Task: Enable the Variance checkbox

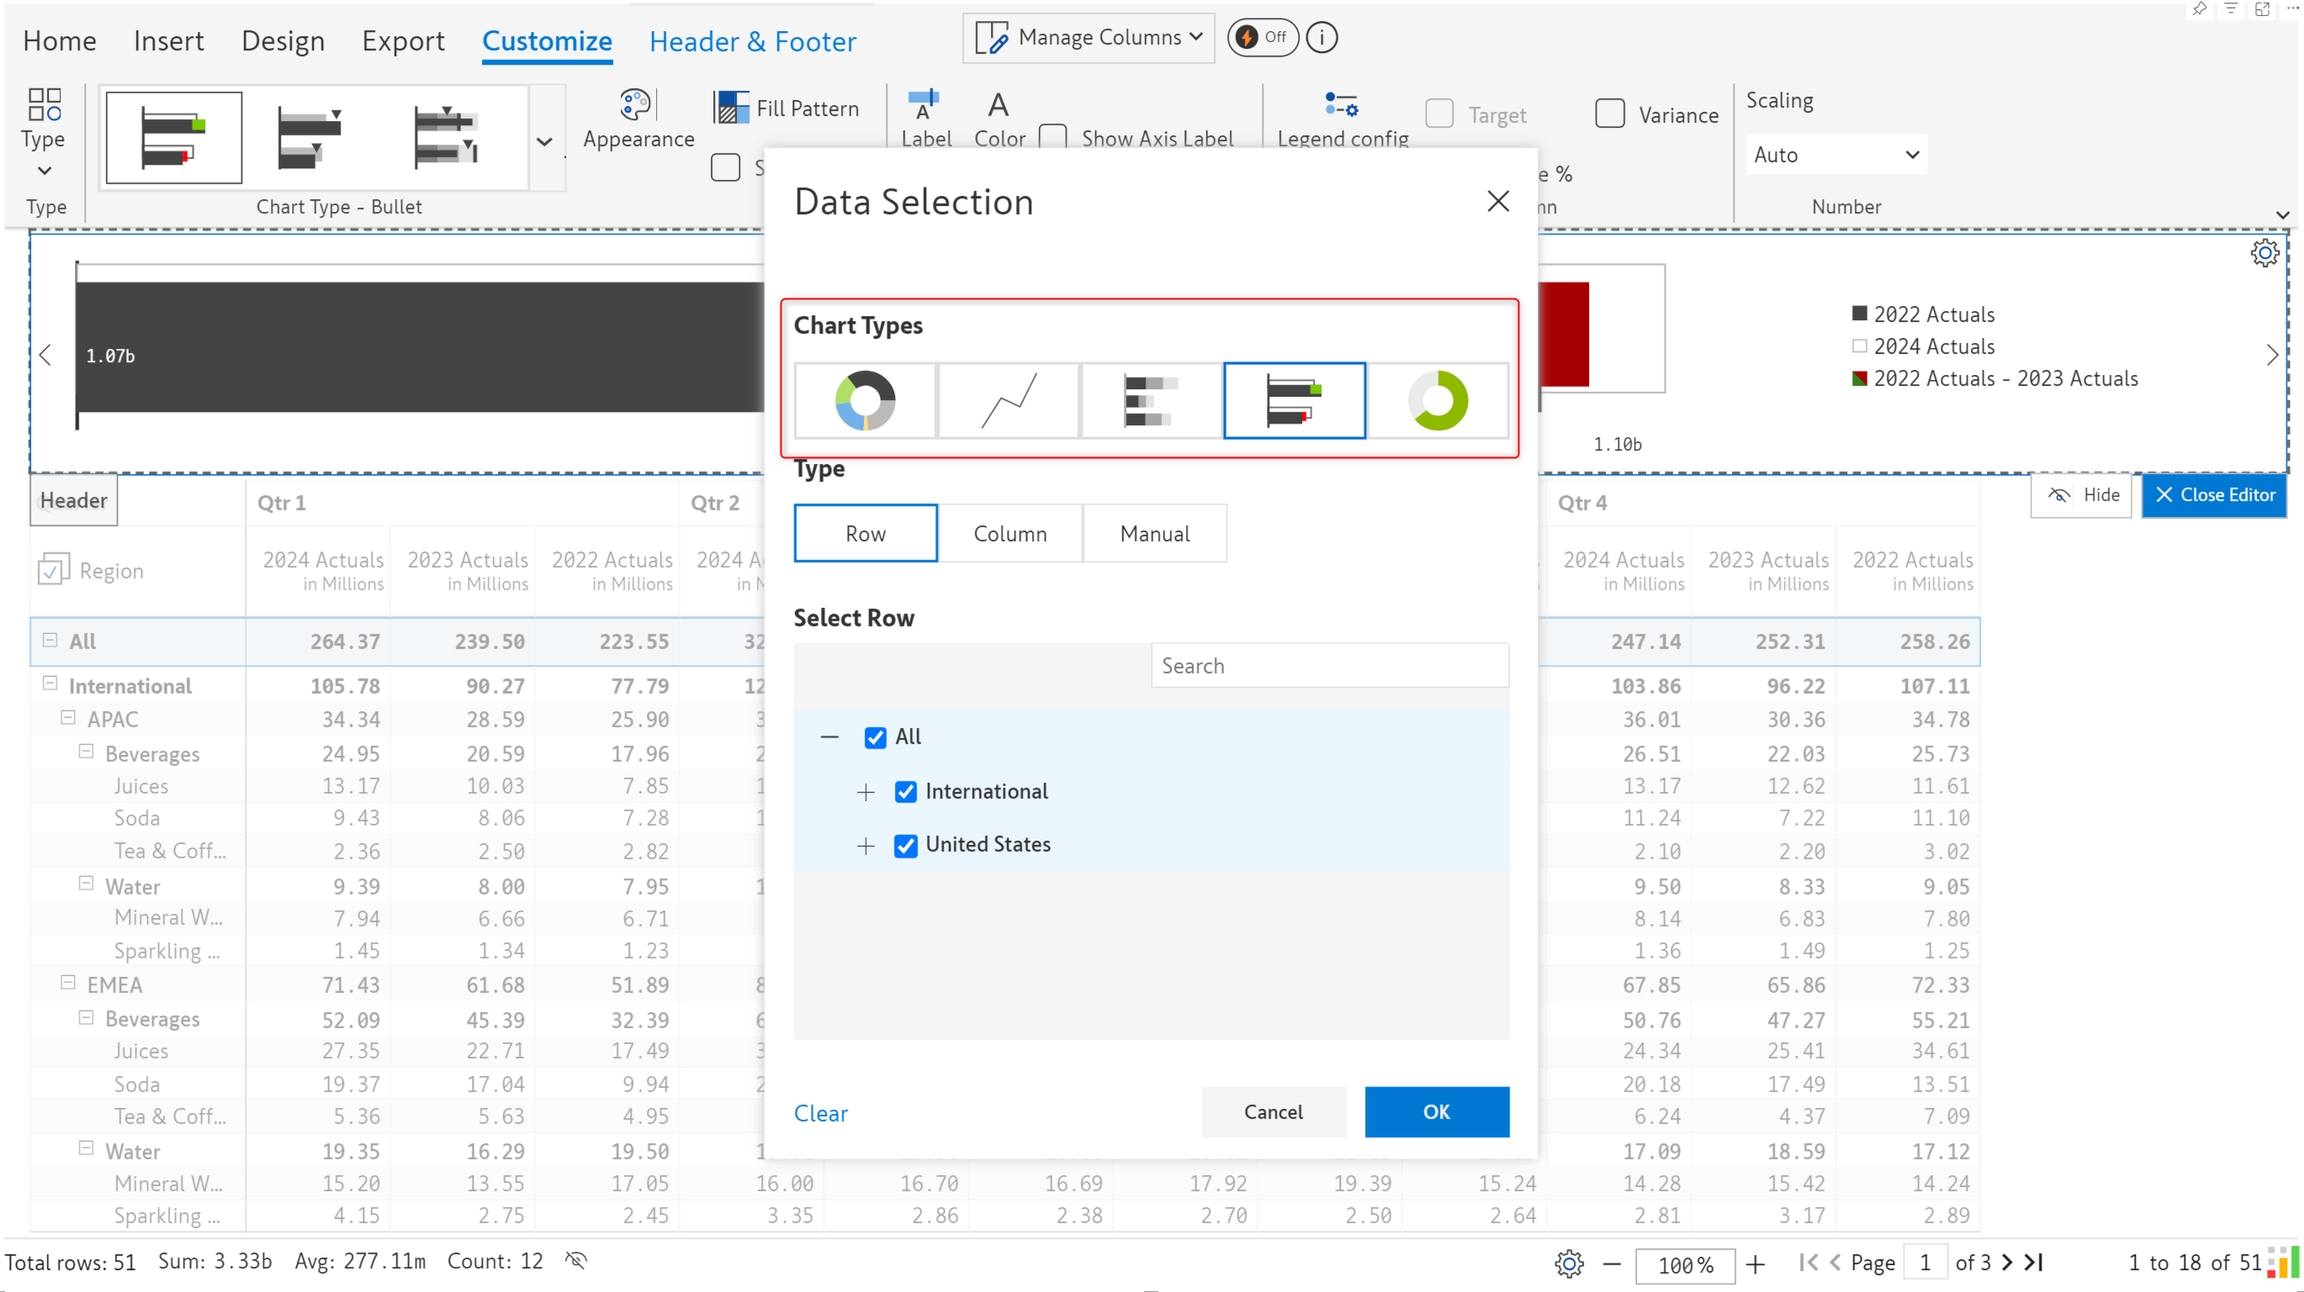Action: (x=1610, y=114)
